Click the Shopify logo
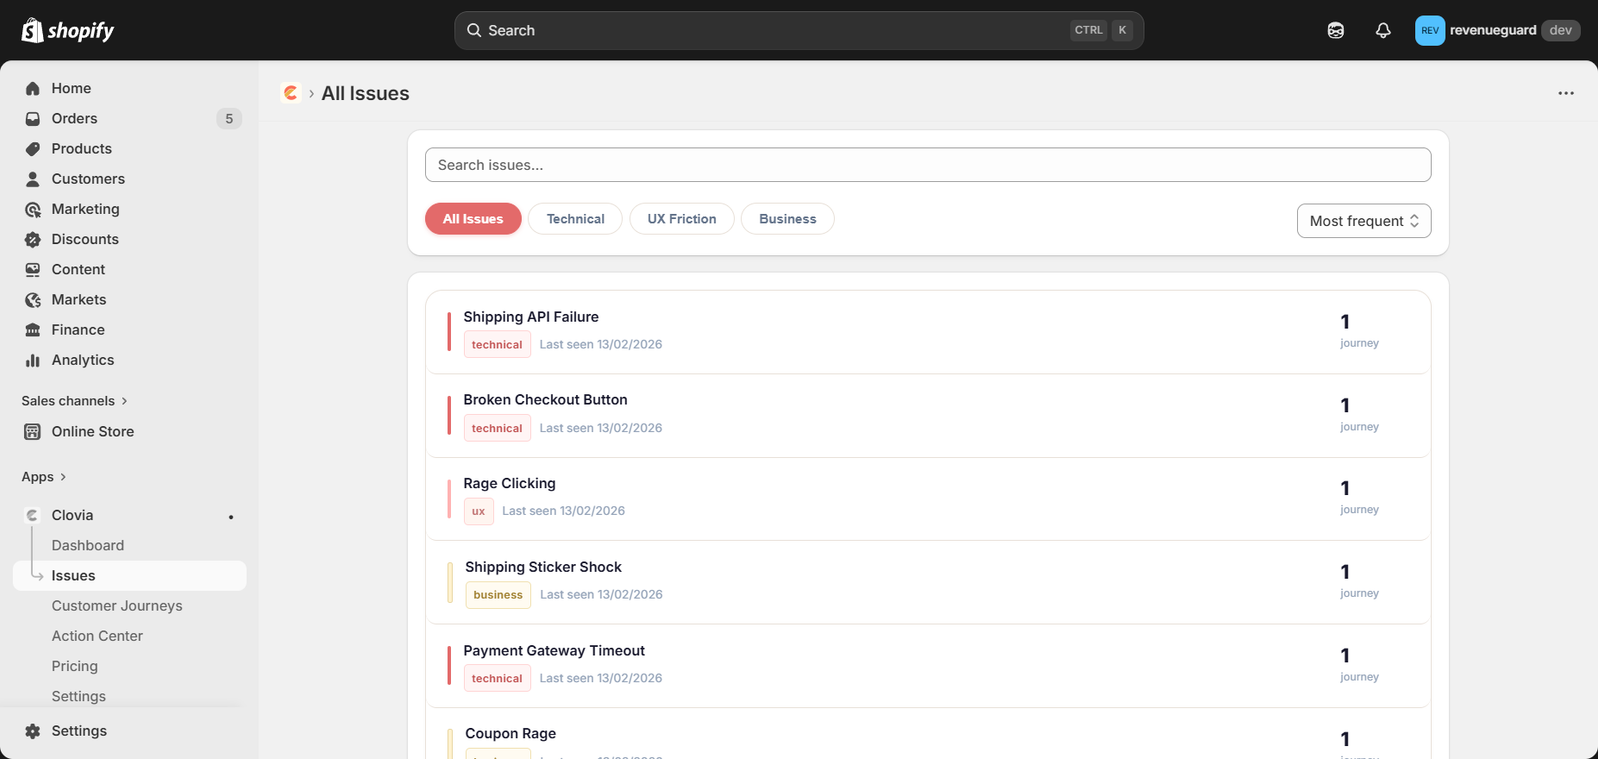The height and width of the screenshot is (759, 1598). (68, 30)
